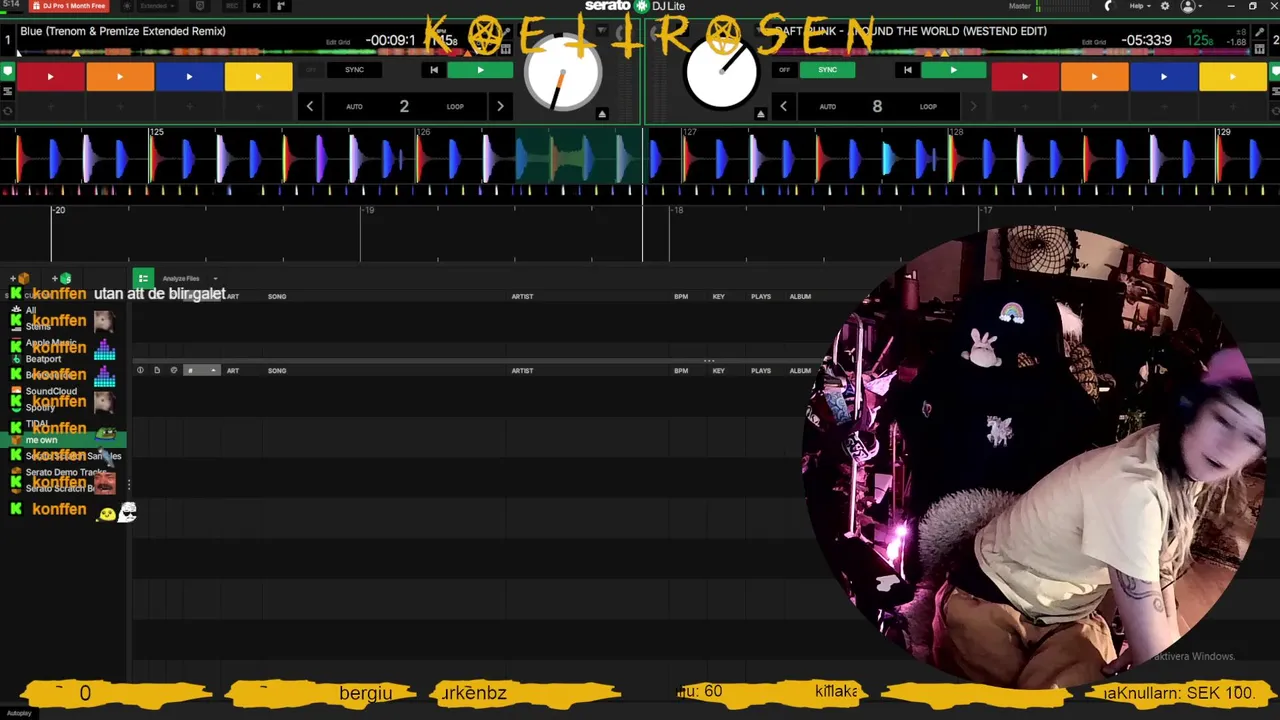
Task: Jump to cue start on left deck
Action: pos(433,70)
